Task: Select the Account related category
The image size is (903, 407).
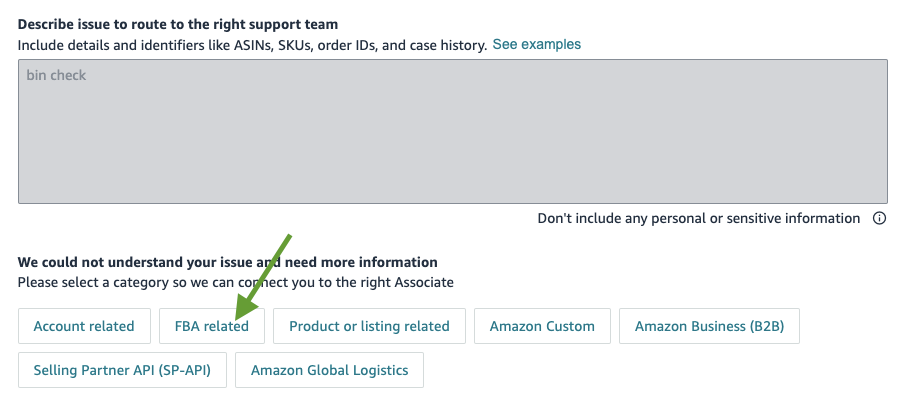Action: pyautogui.click(x=84, y=326)
